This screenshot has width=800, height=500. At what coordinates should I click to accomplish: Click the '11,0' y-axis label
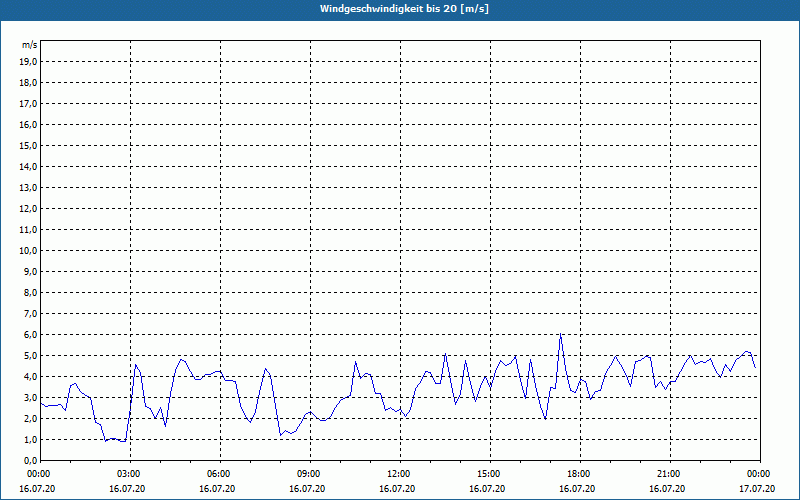click(x=29, y=230)
